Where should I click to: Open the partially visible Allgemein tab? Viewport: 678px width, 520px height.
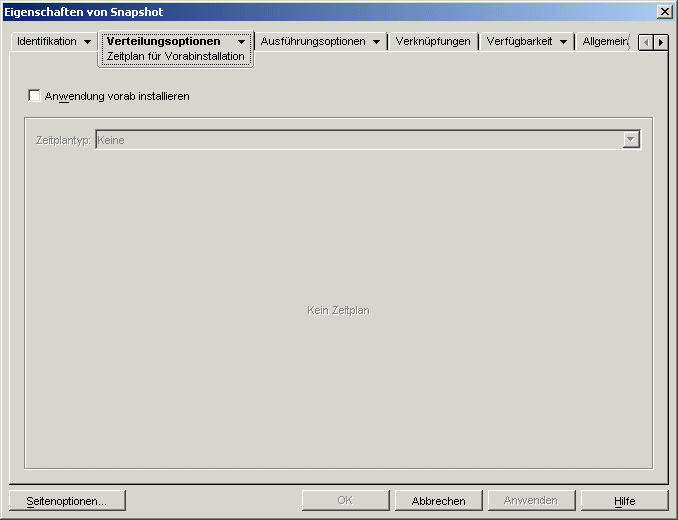tap(604, 41)
